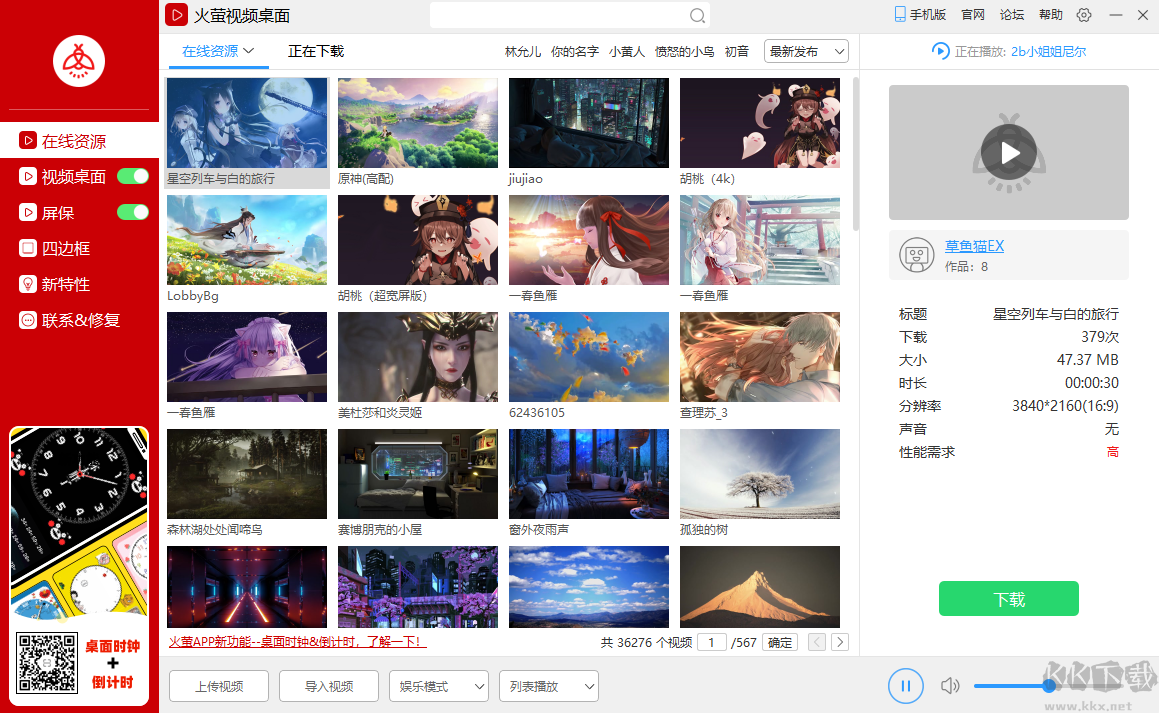Mute audio with the speaker icon
This screenshot has height=713, width=1159.
(949, 686)
